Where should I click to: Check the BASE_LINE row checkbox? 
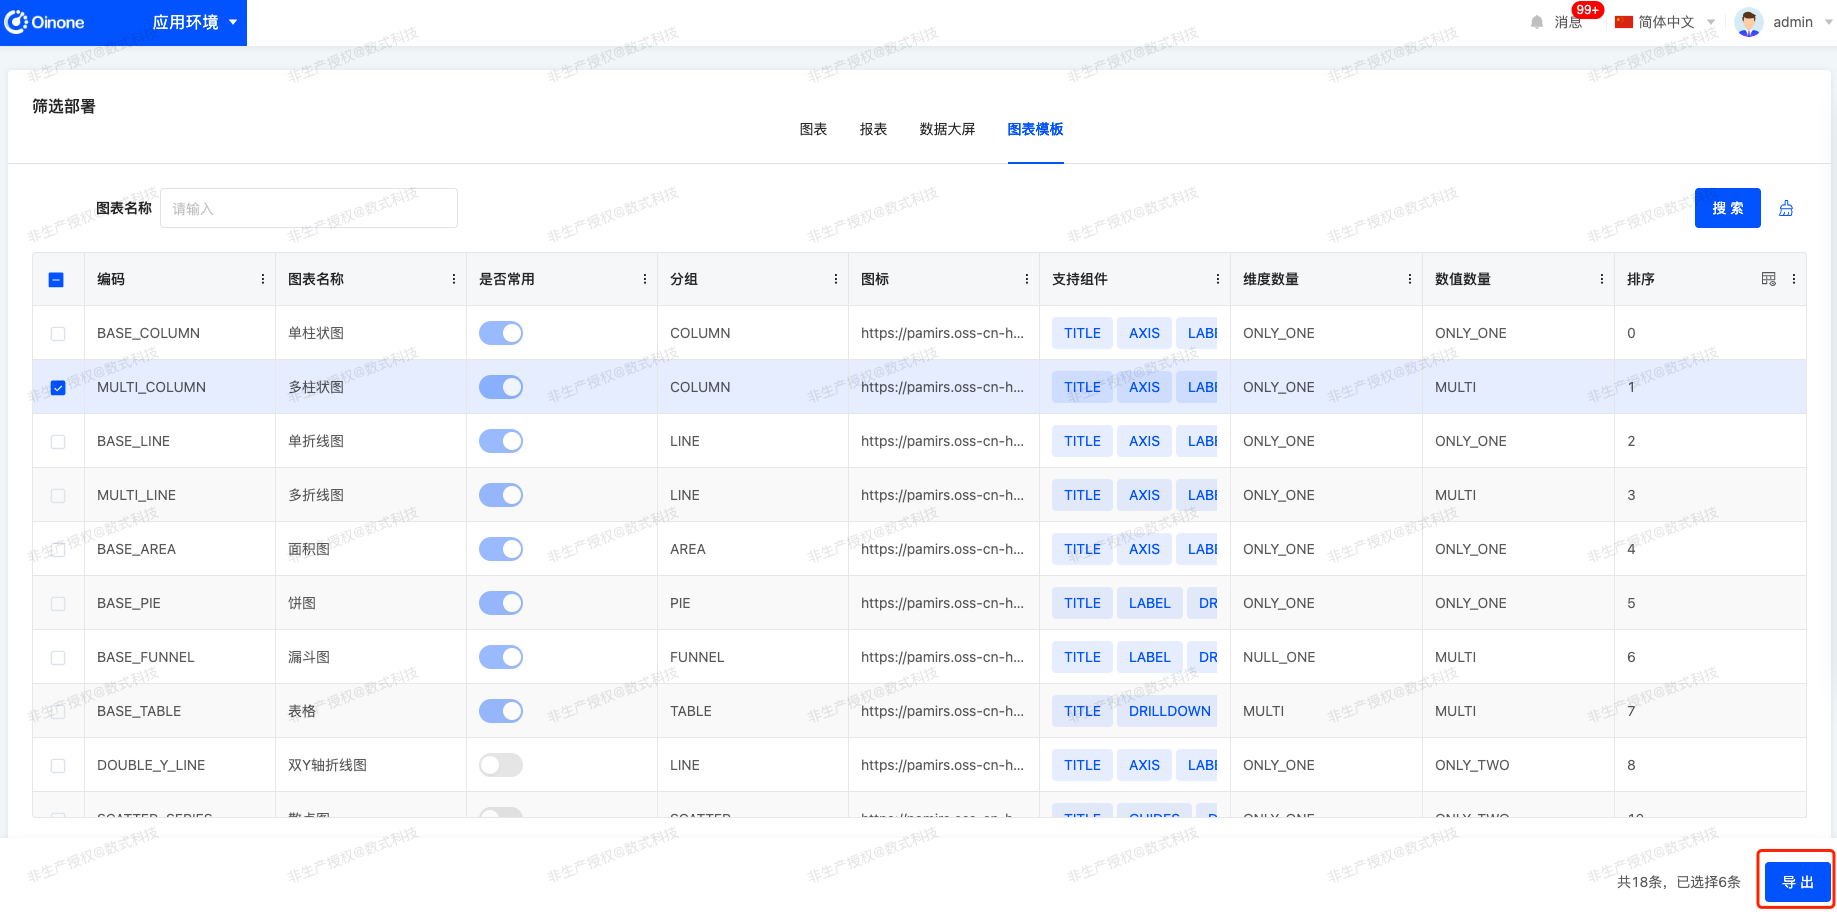tap(58, 442)
